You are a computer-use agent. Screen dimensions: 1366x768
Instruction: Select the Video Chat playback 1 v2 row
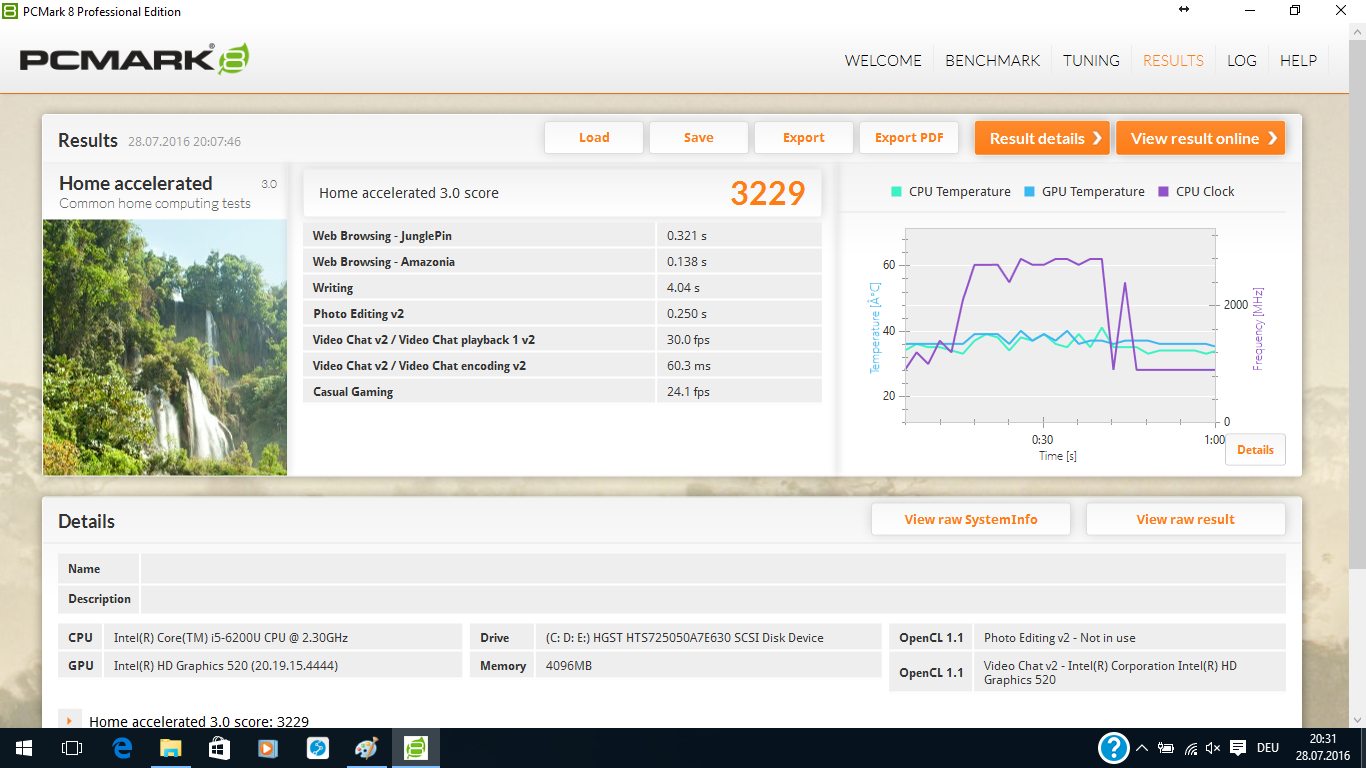tap(562, 339)
